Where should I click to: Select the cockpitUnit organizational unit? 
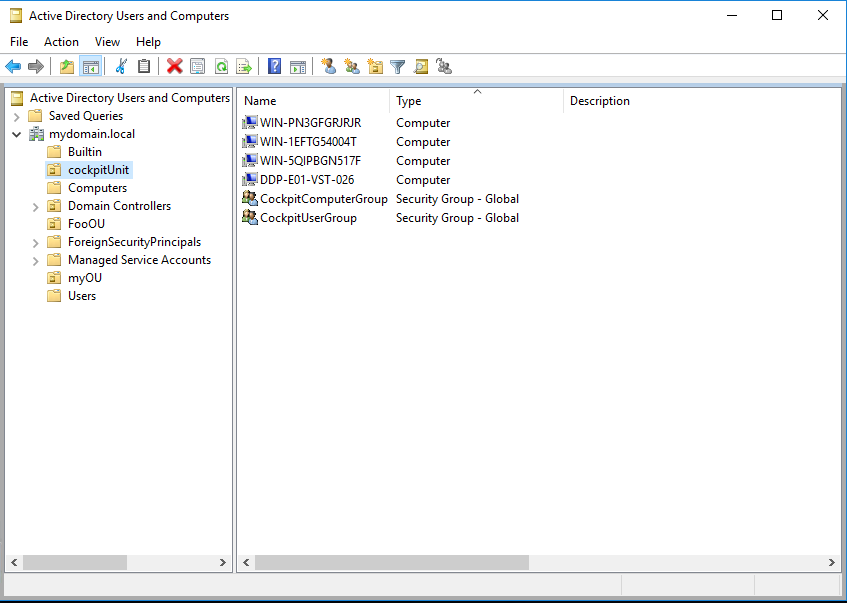click(x=98, y=170)
